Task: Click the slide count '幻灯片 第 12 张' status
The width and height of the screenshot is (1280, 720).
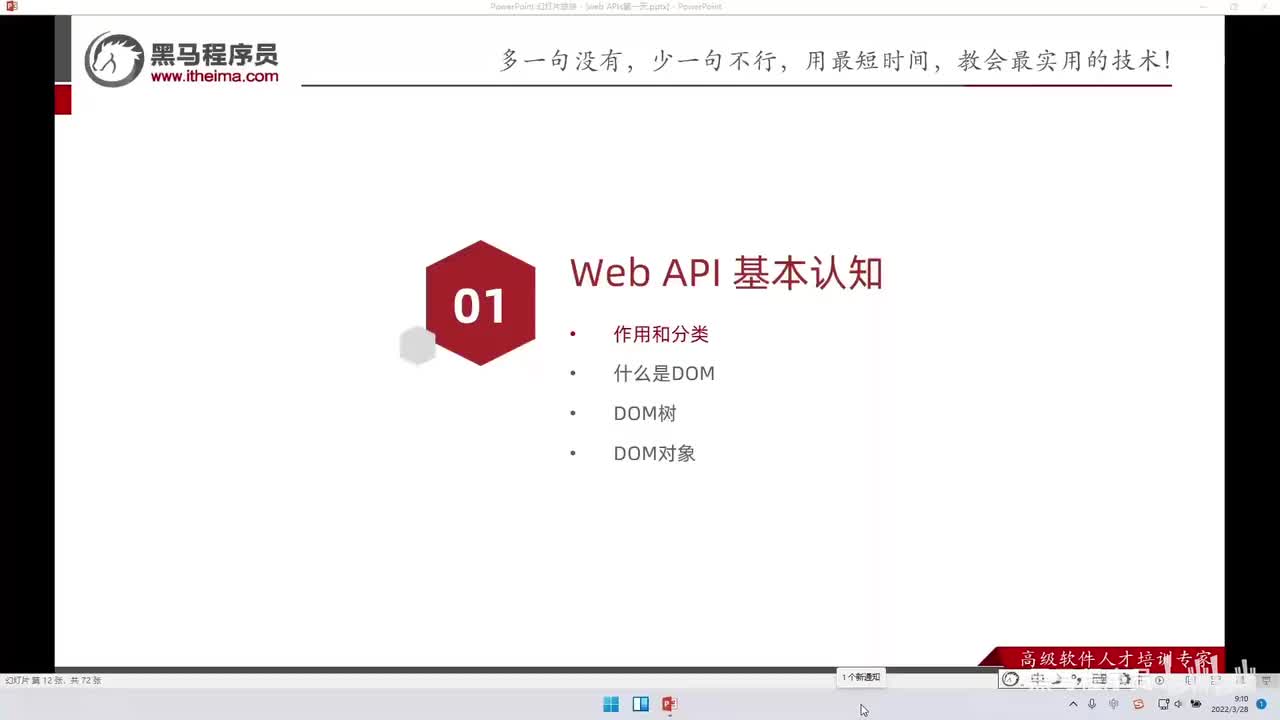Action: (x=53, y=680)
